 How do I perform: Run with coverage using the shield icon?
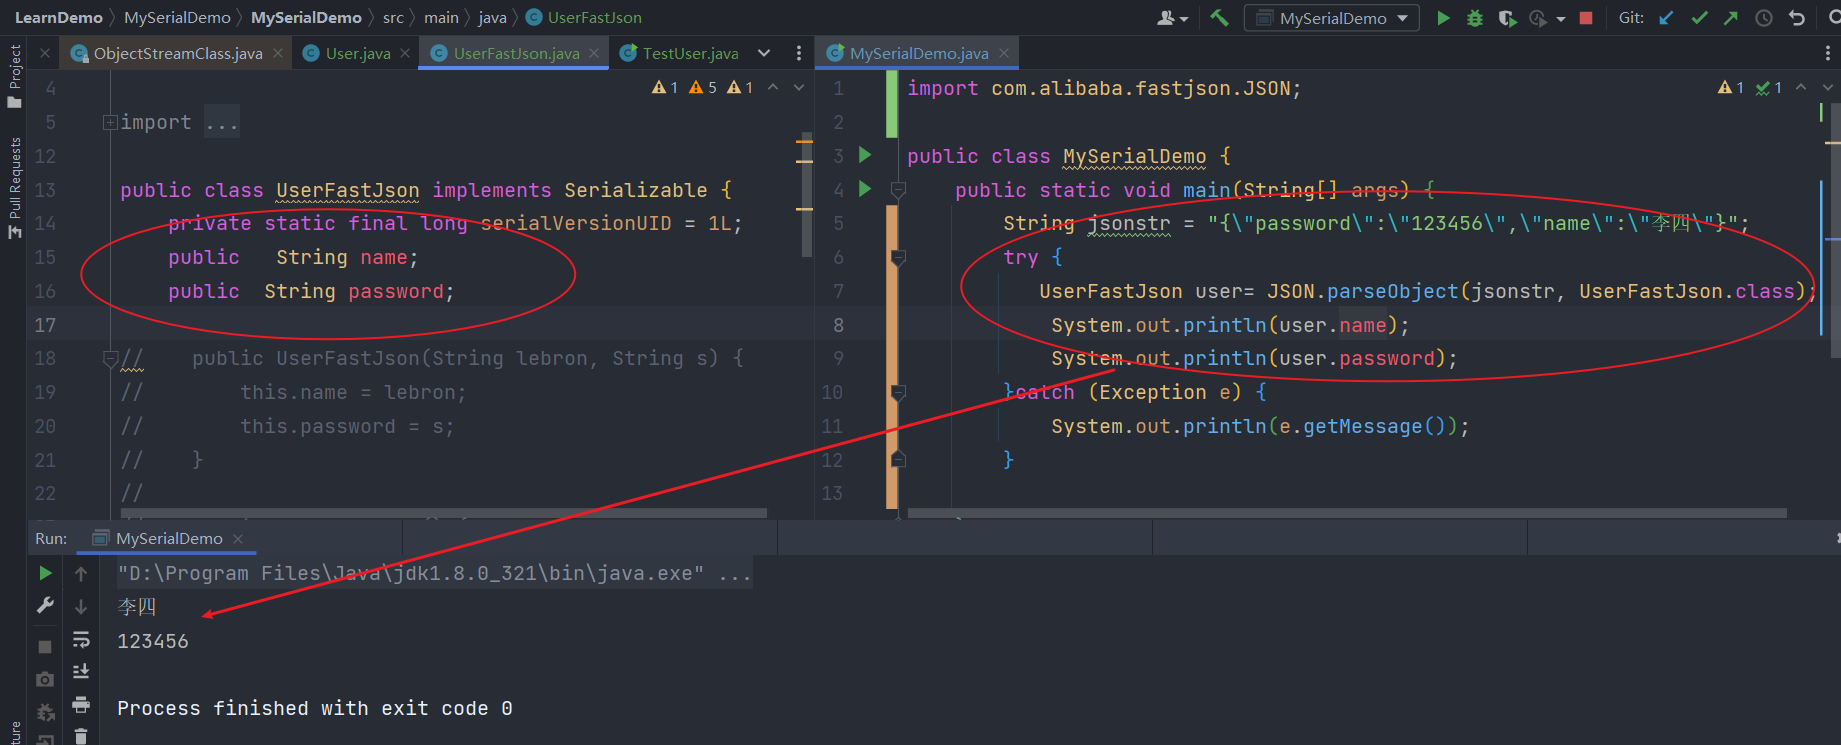coord(1507,18)
